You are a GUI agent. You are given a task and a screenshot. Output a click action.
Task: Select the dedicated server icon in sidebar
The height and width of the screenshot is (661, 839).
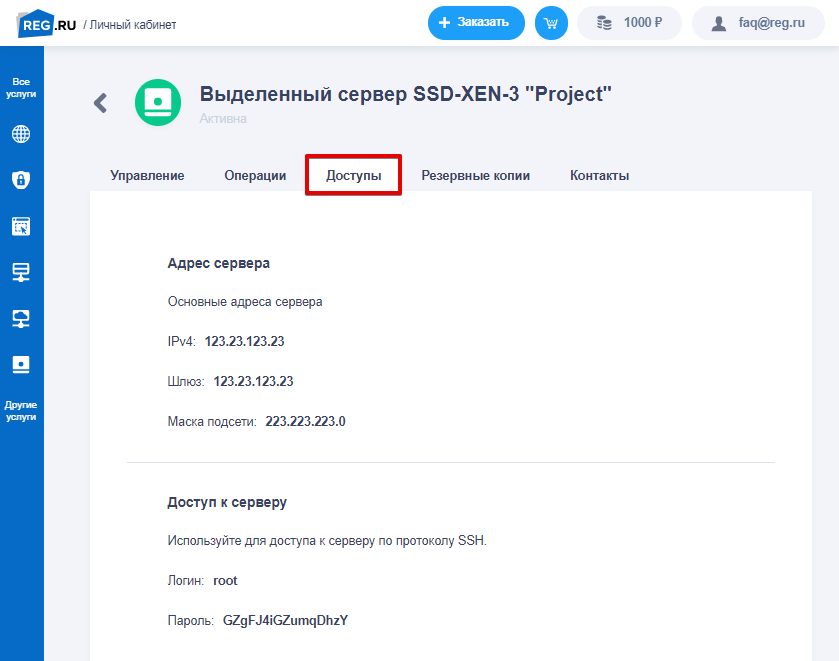(21, 364)
